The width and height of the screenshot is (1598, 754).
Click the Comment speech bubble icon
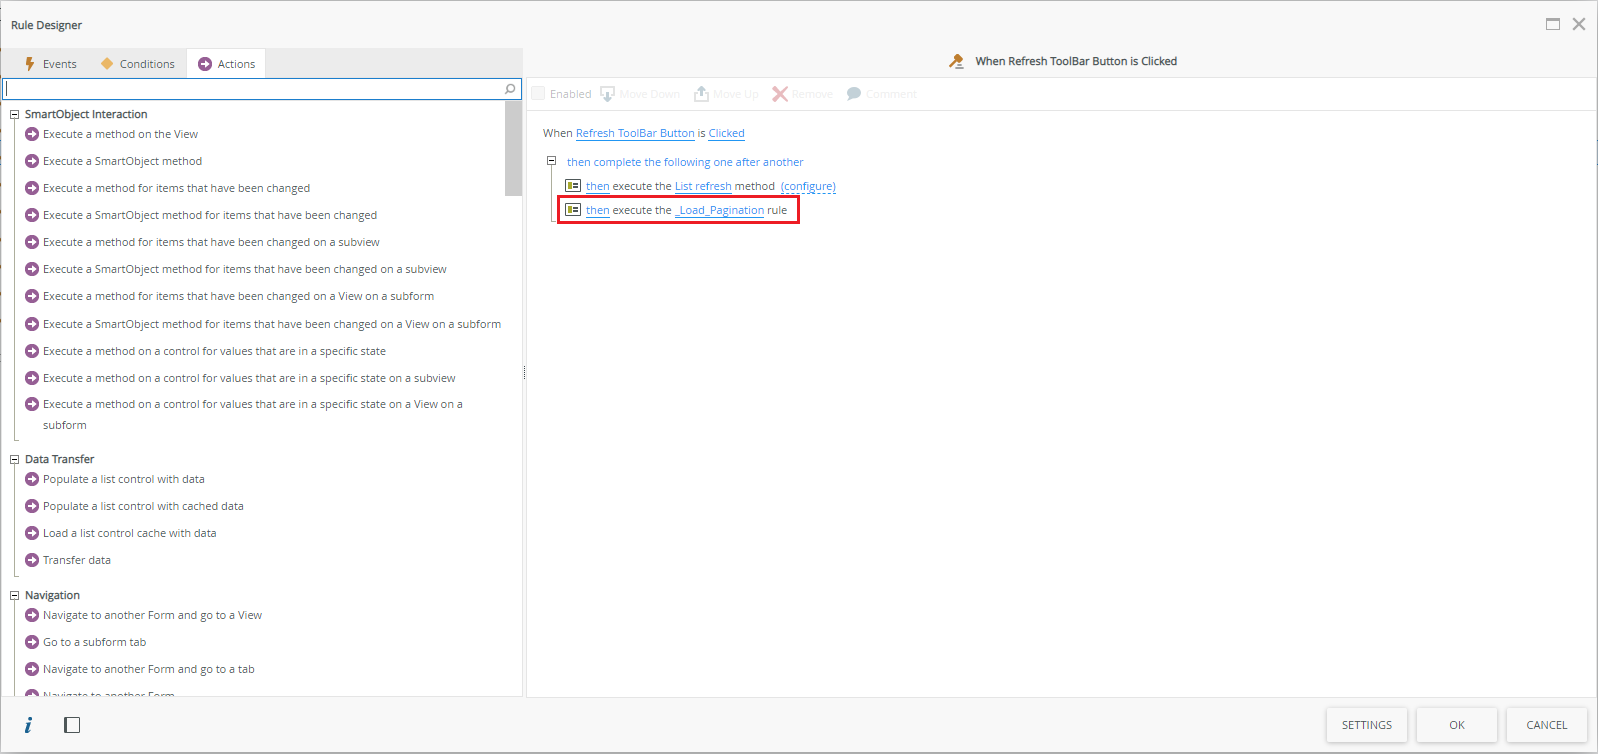pyautogui.click(x=854, y=94)
